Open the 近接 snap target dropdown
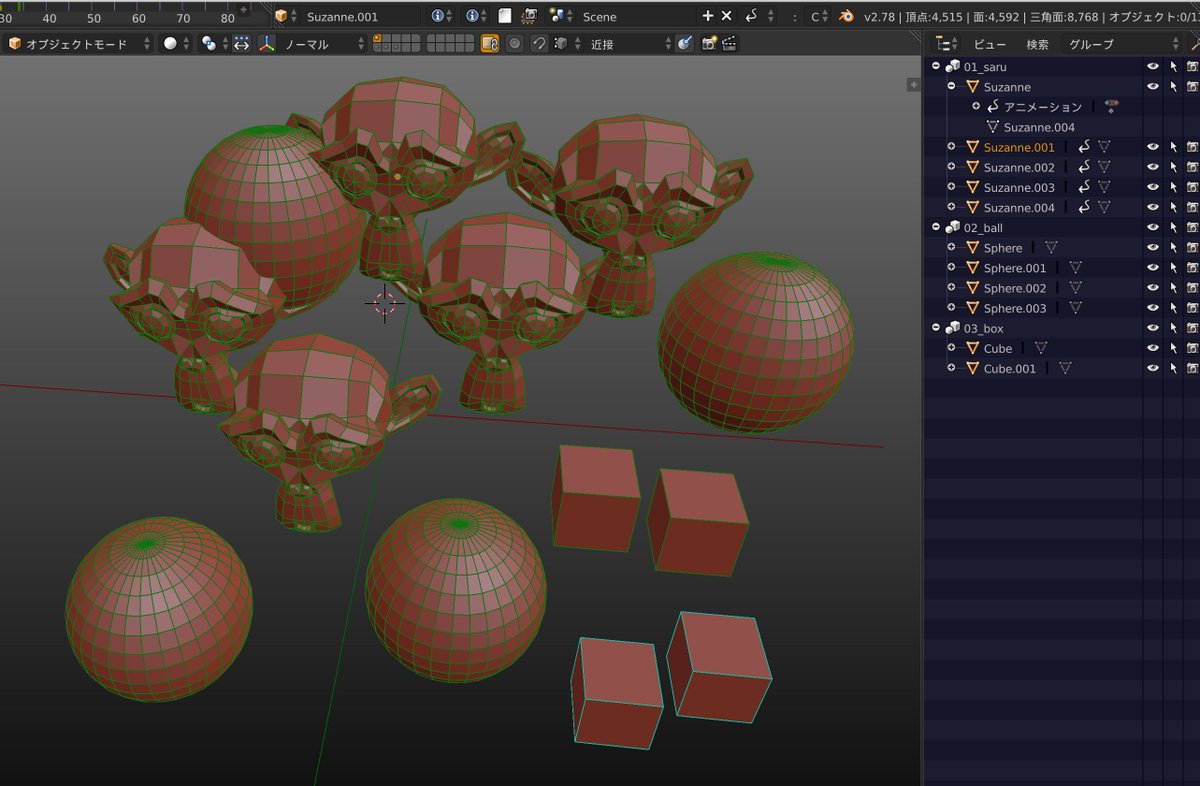This screenshot has width=1200, height=786. 629,44
